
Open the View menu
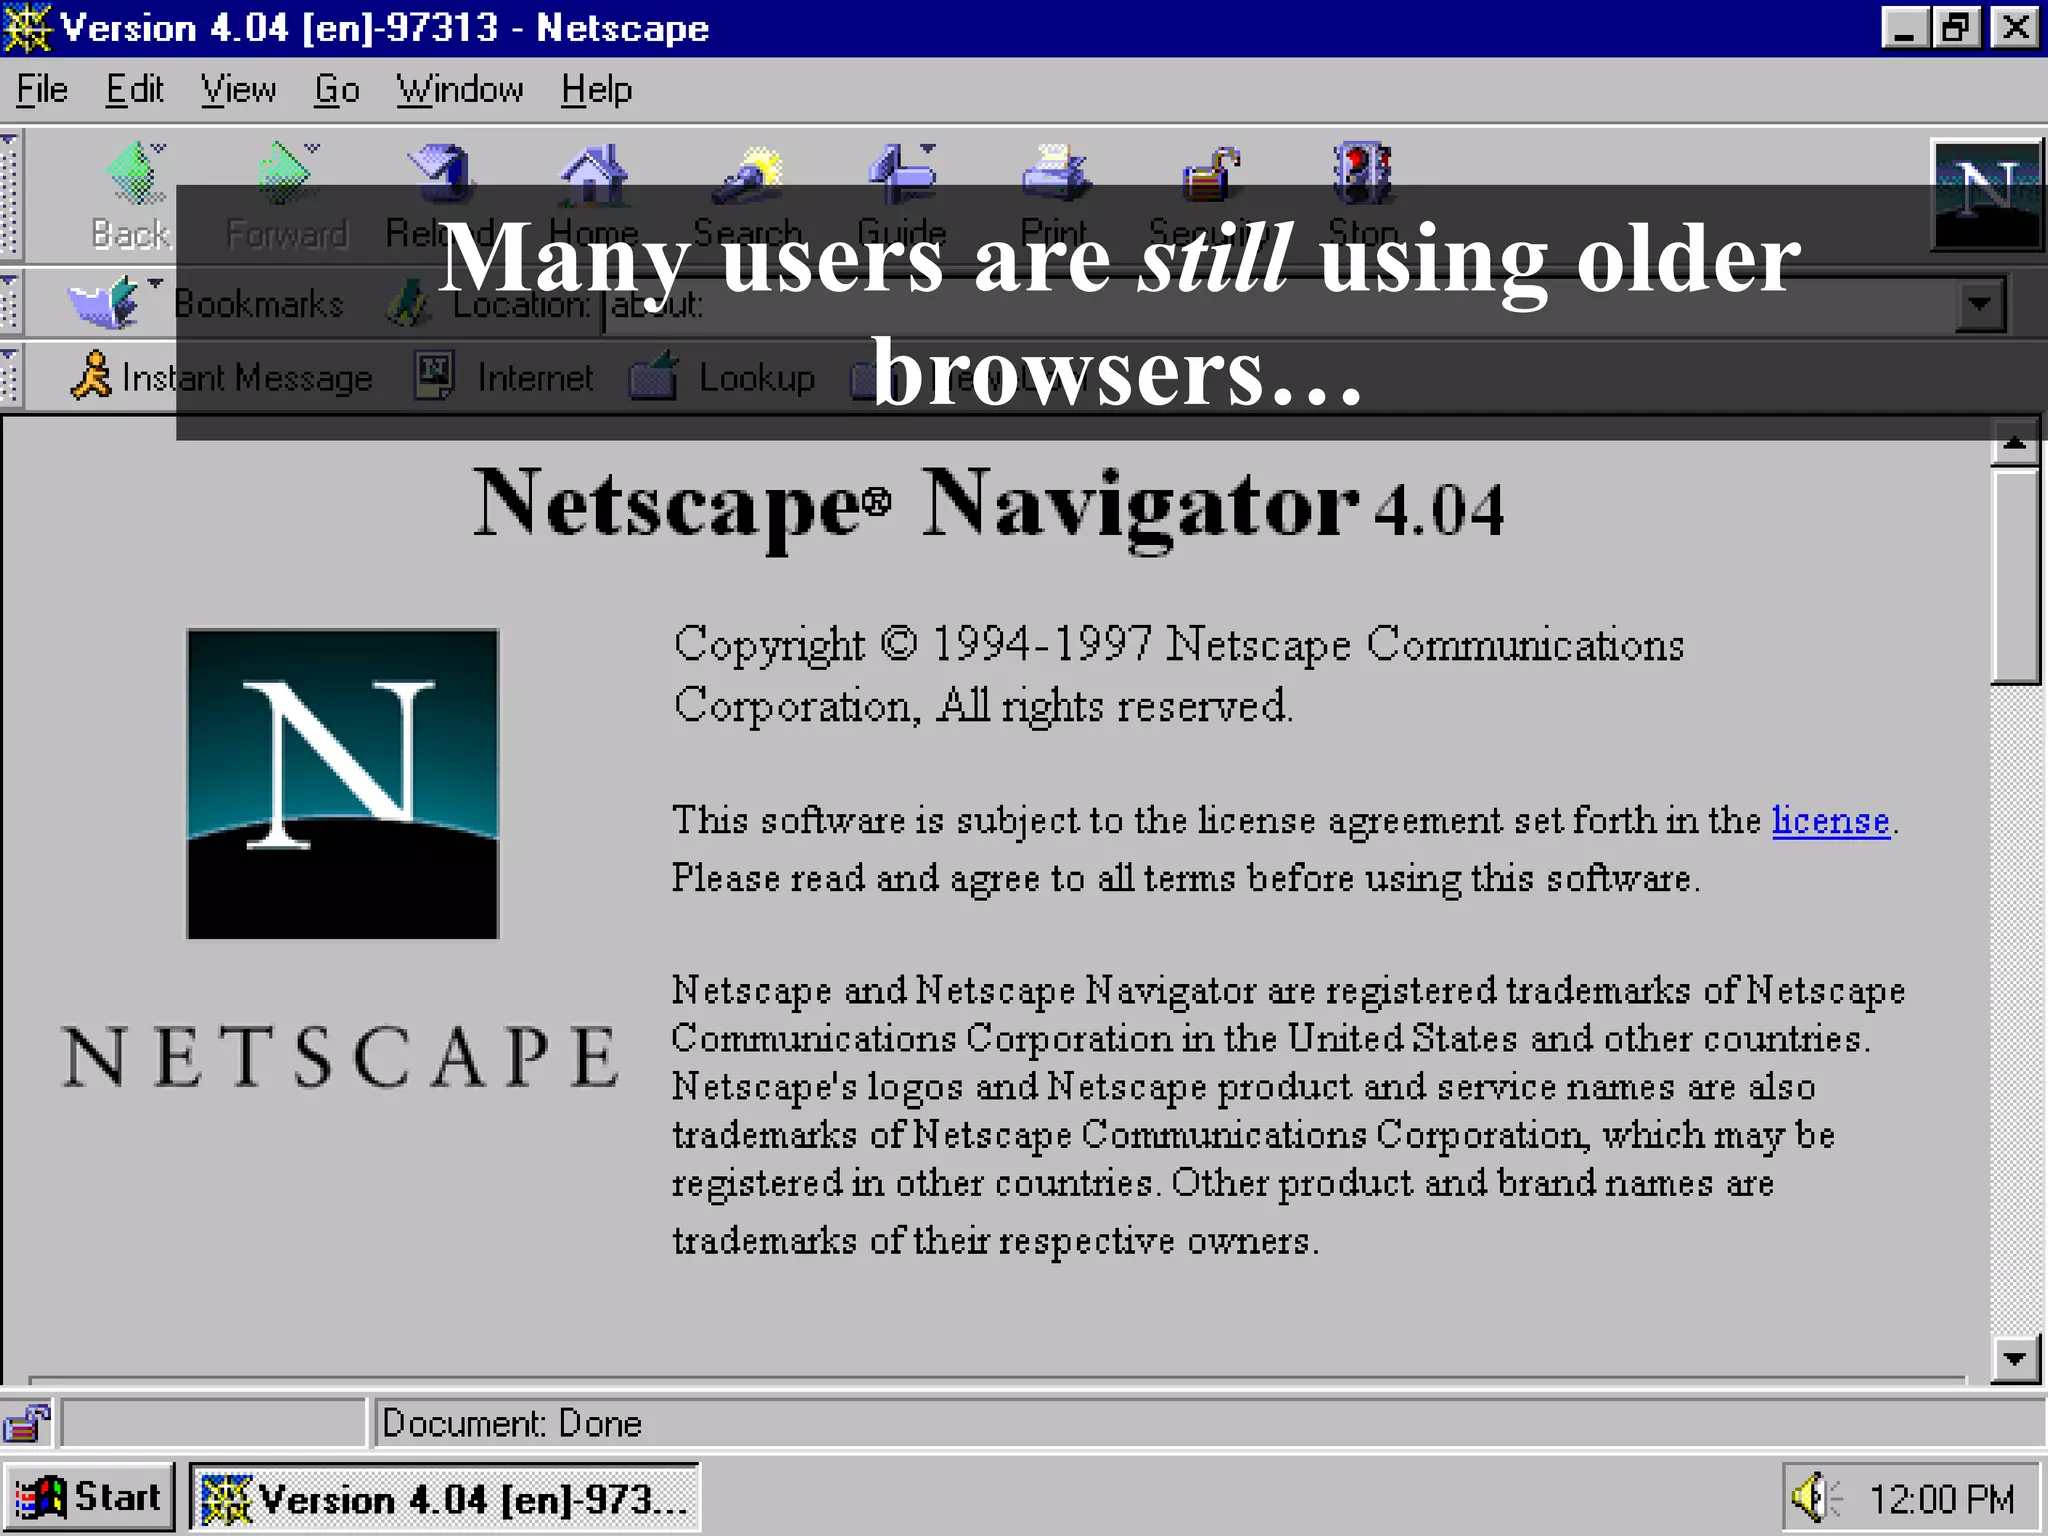pyautogui.click(x=238, y=90)
